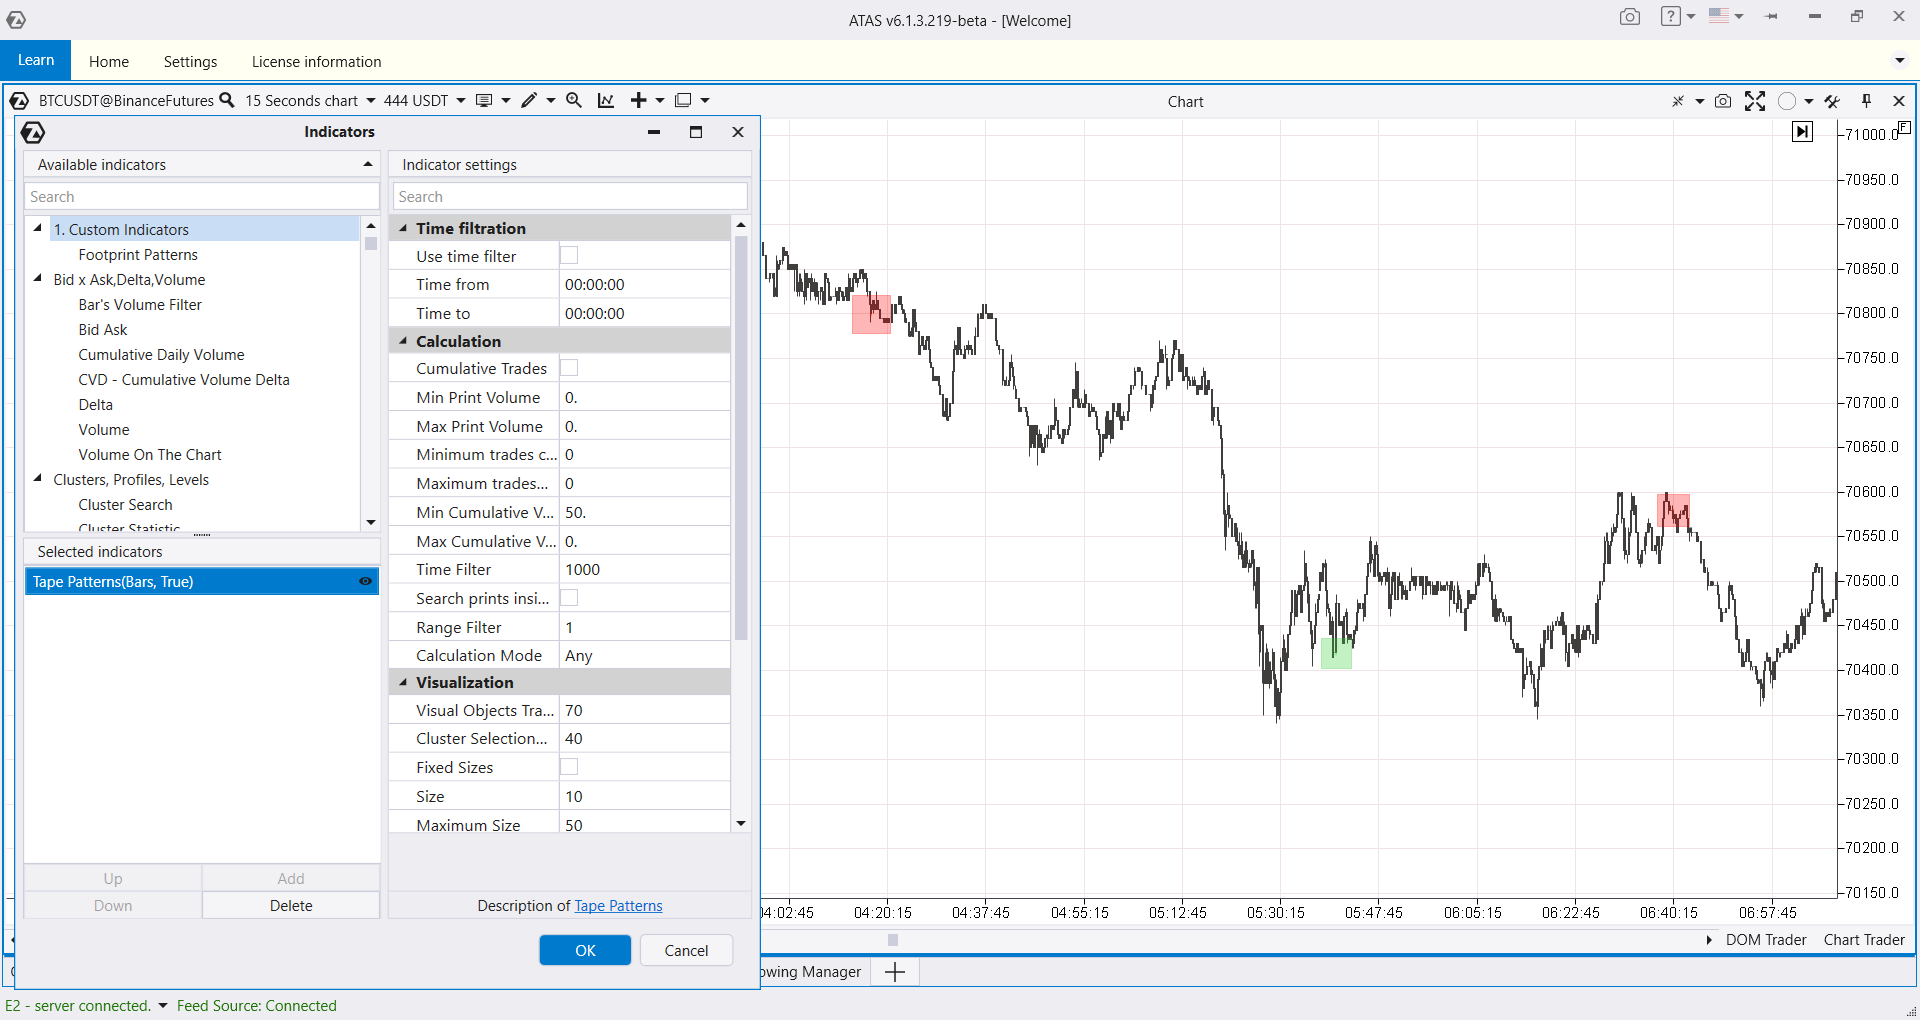Image resolution: width=1920 pixels, height=1020 pixels.
Task: Tick the Cumulative Trades checkbox
Action: pos(569,369)
